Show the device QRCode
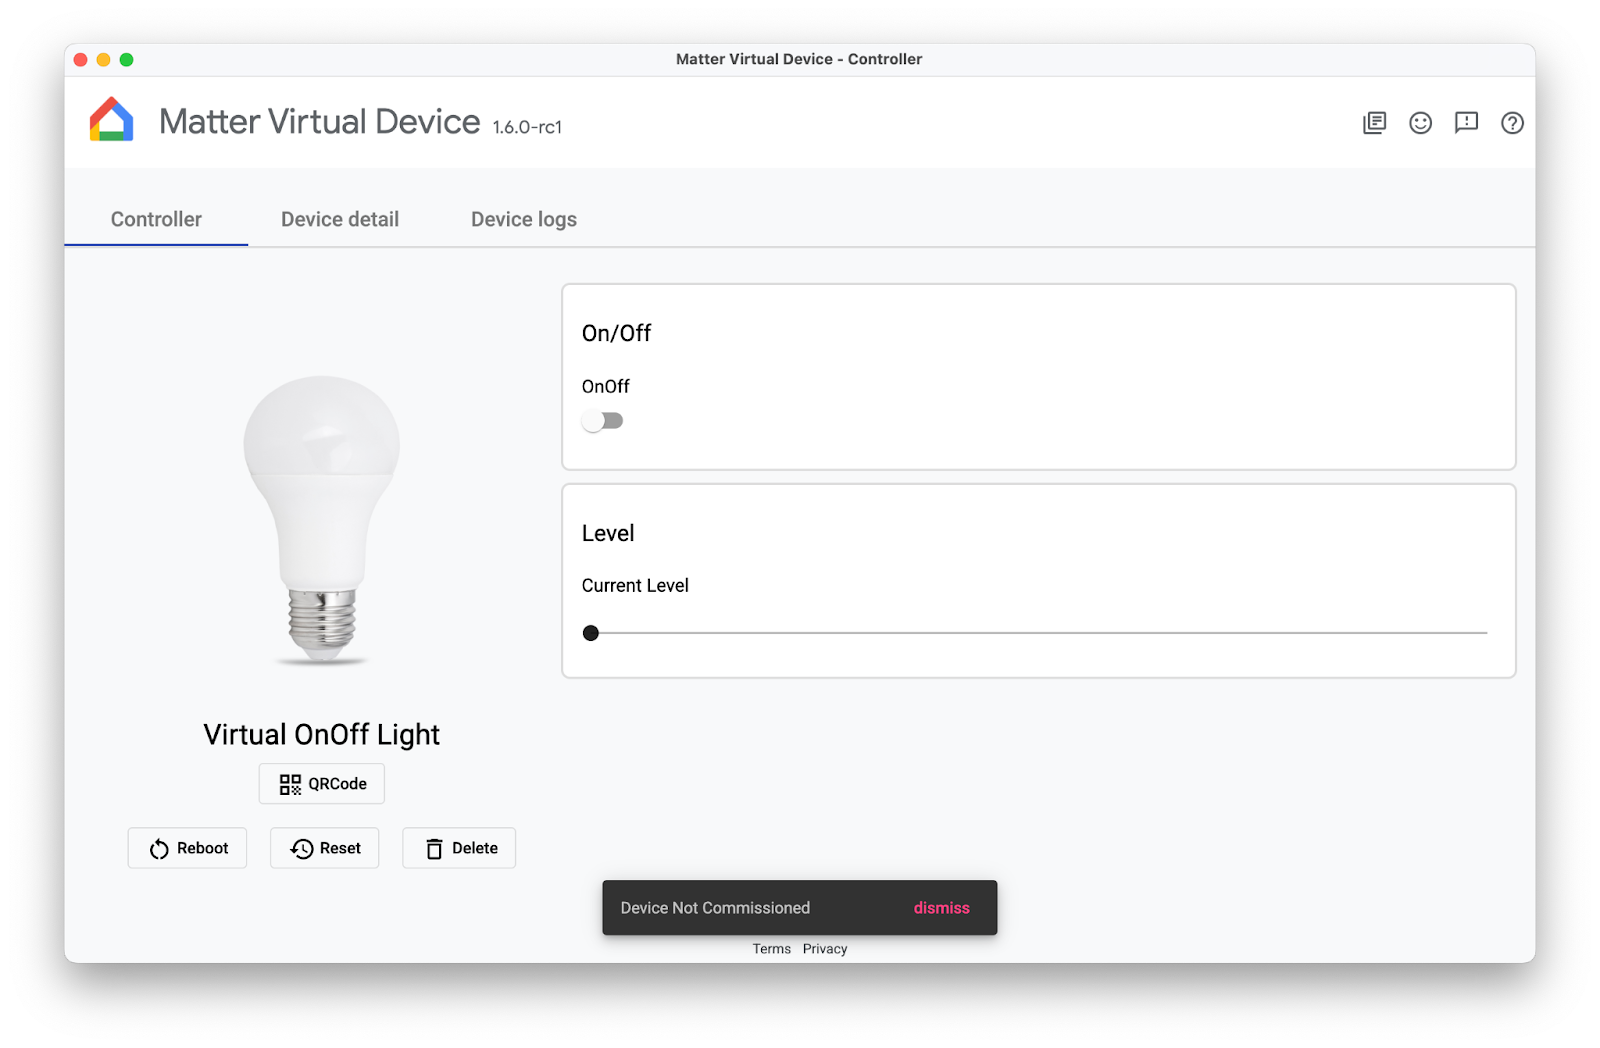 click(x=322, y=784)
